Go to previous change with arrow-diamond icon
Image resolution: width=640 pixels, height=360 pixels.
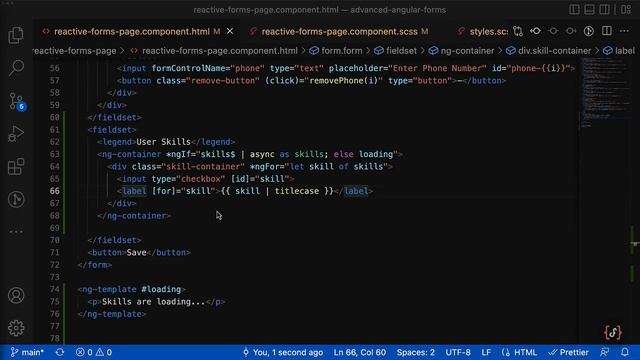tap(535, 31)
